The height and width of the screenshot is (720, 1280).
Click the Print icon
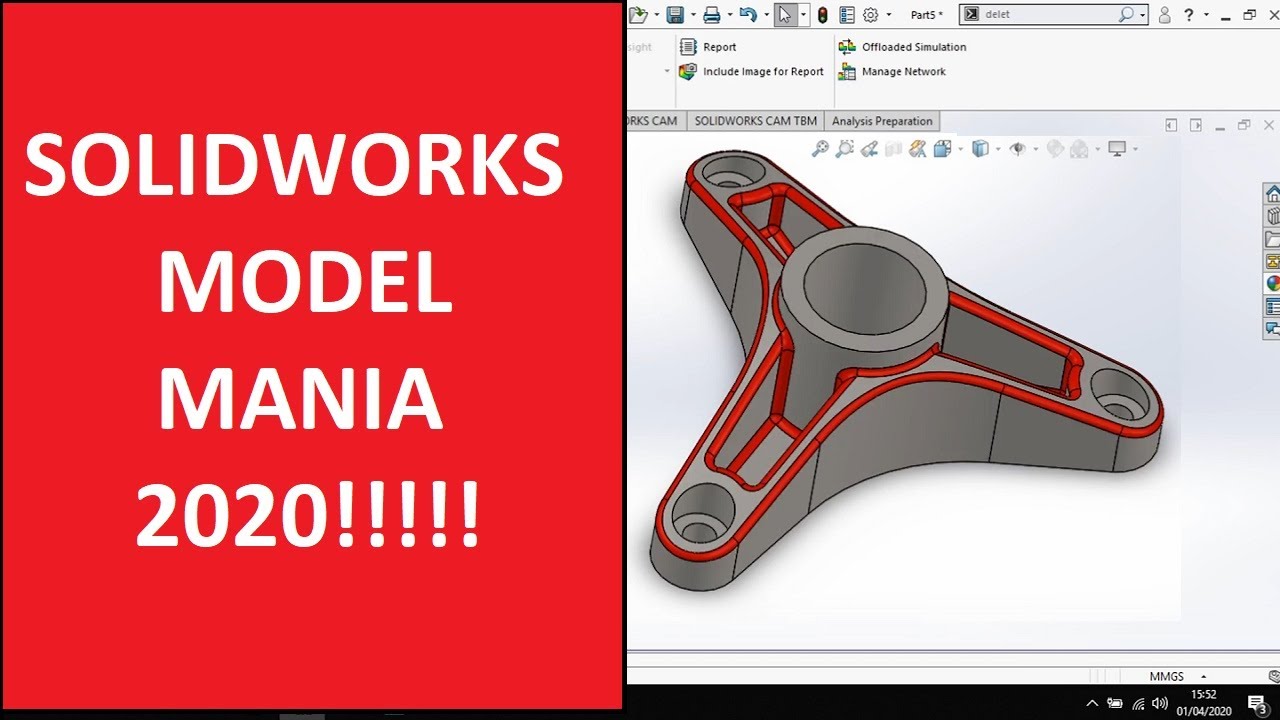(712, 14)
